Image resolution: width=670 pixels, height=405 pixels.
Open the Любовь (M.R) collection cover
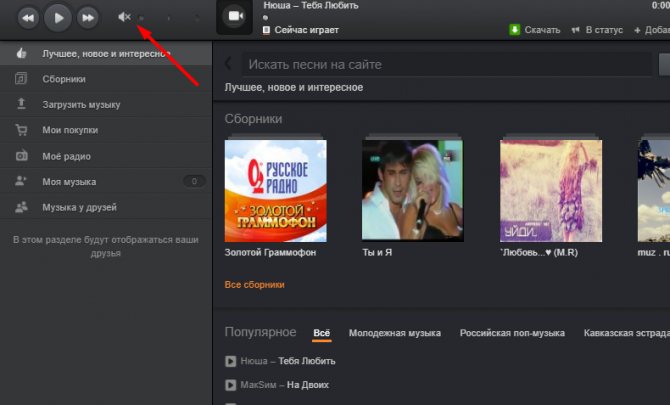[551, 191]
